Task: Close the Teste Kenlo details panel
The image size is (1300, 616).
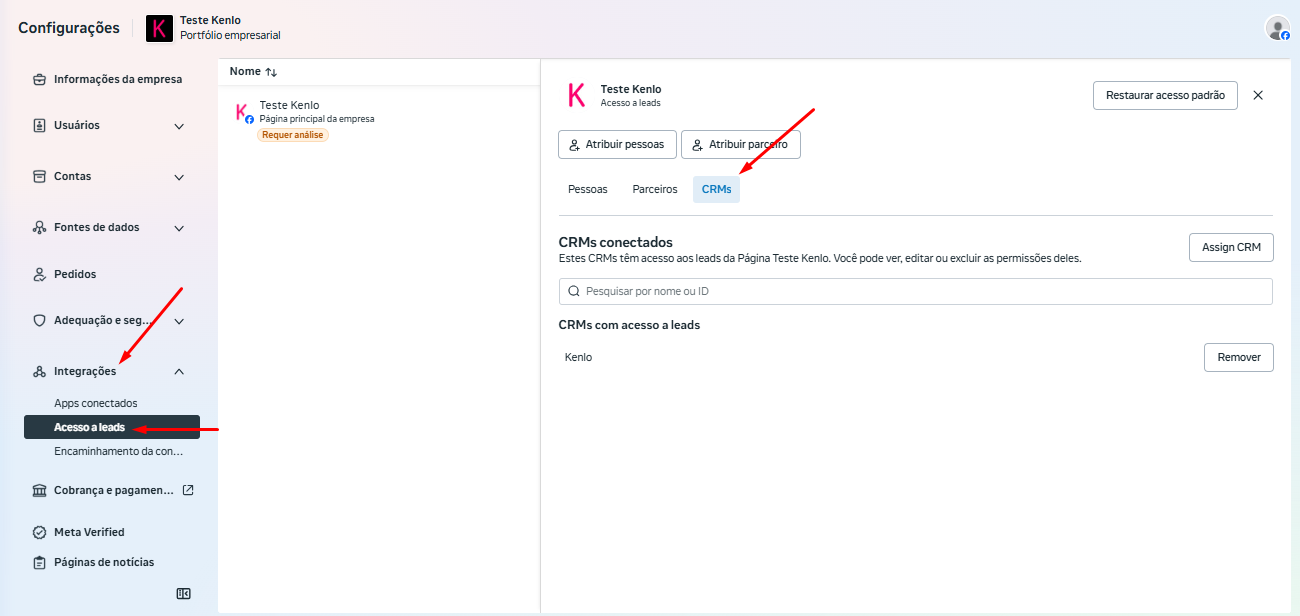Action: click(1258, 95)
